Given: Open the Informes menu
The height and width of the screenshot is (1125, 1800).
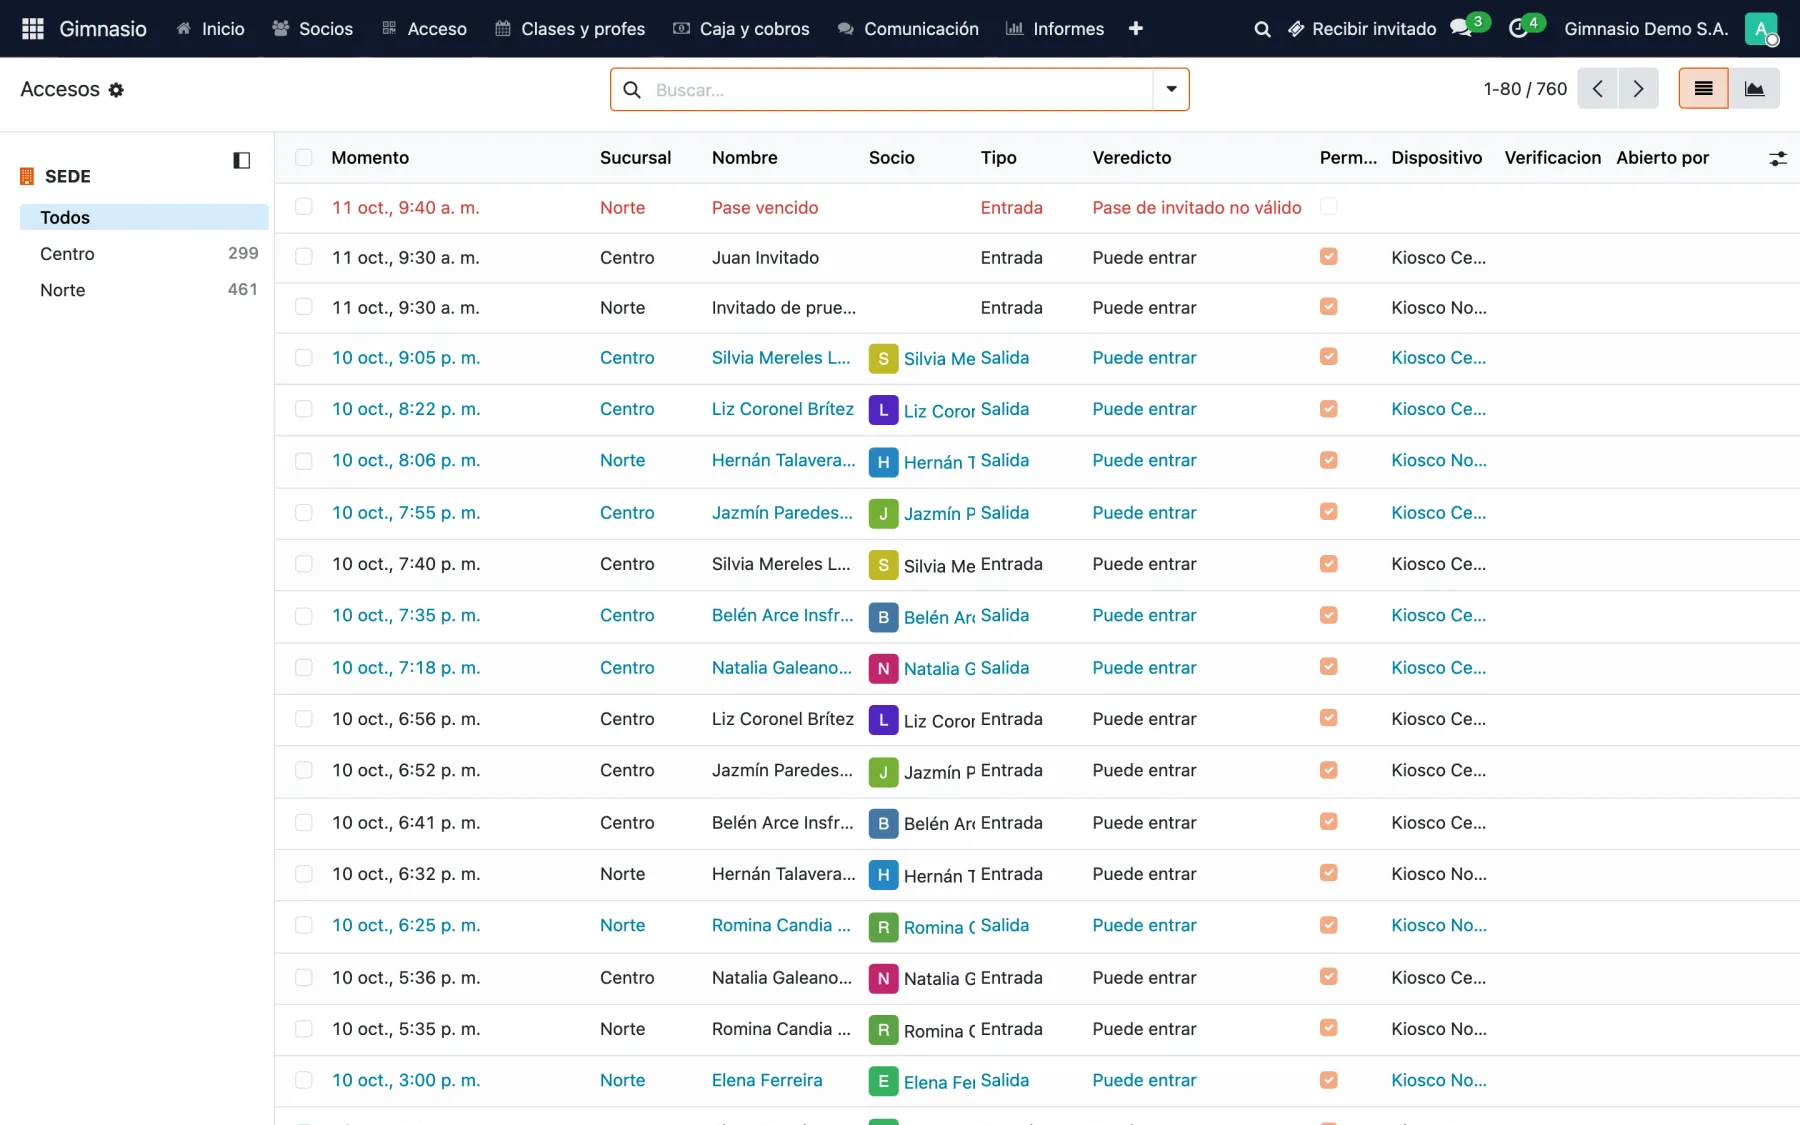Looking at the screenshot, I should (1055, 29).
